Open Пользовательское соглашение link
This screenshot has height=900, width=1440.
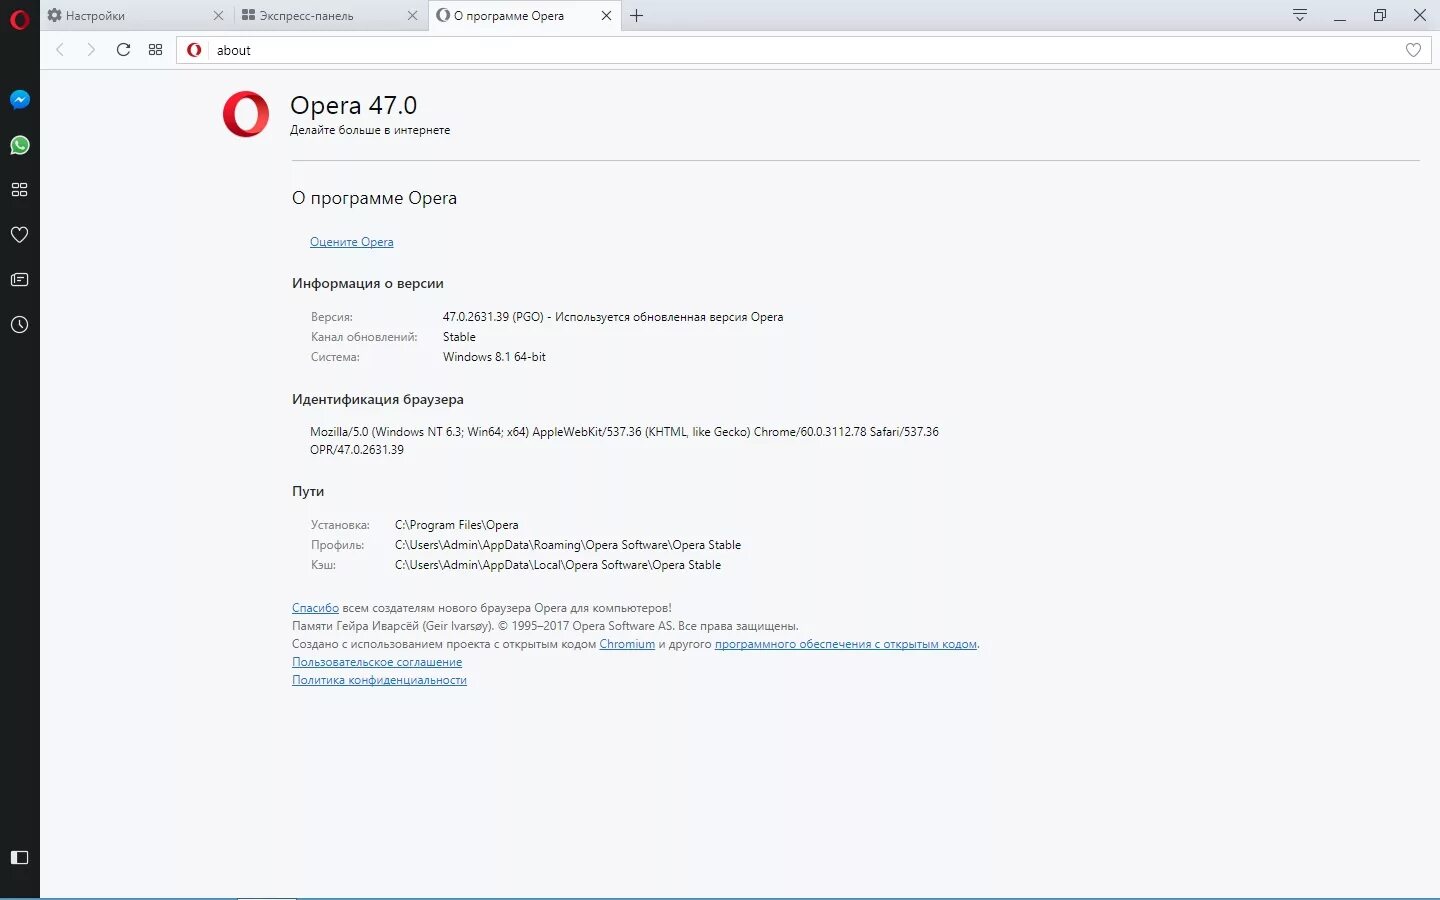click(x=377, y=662)
